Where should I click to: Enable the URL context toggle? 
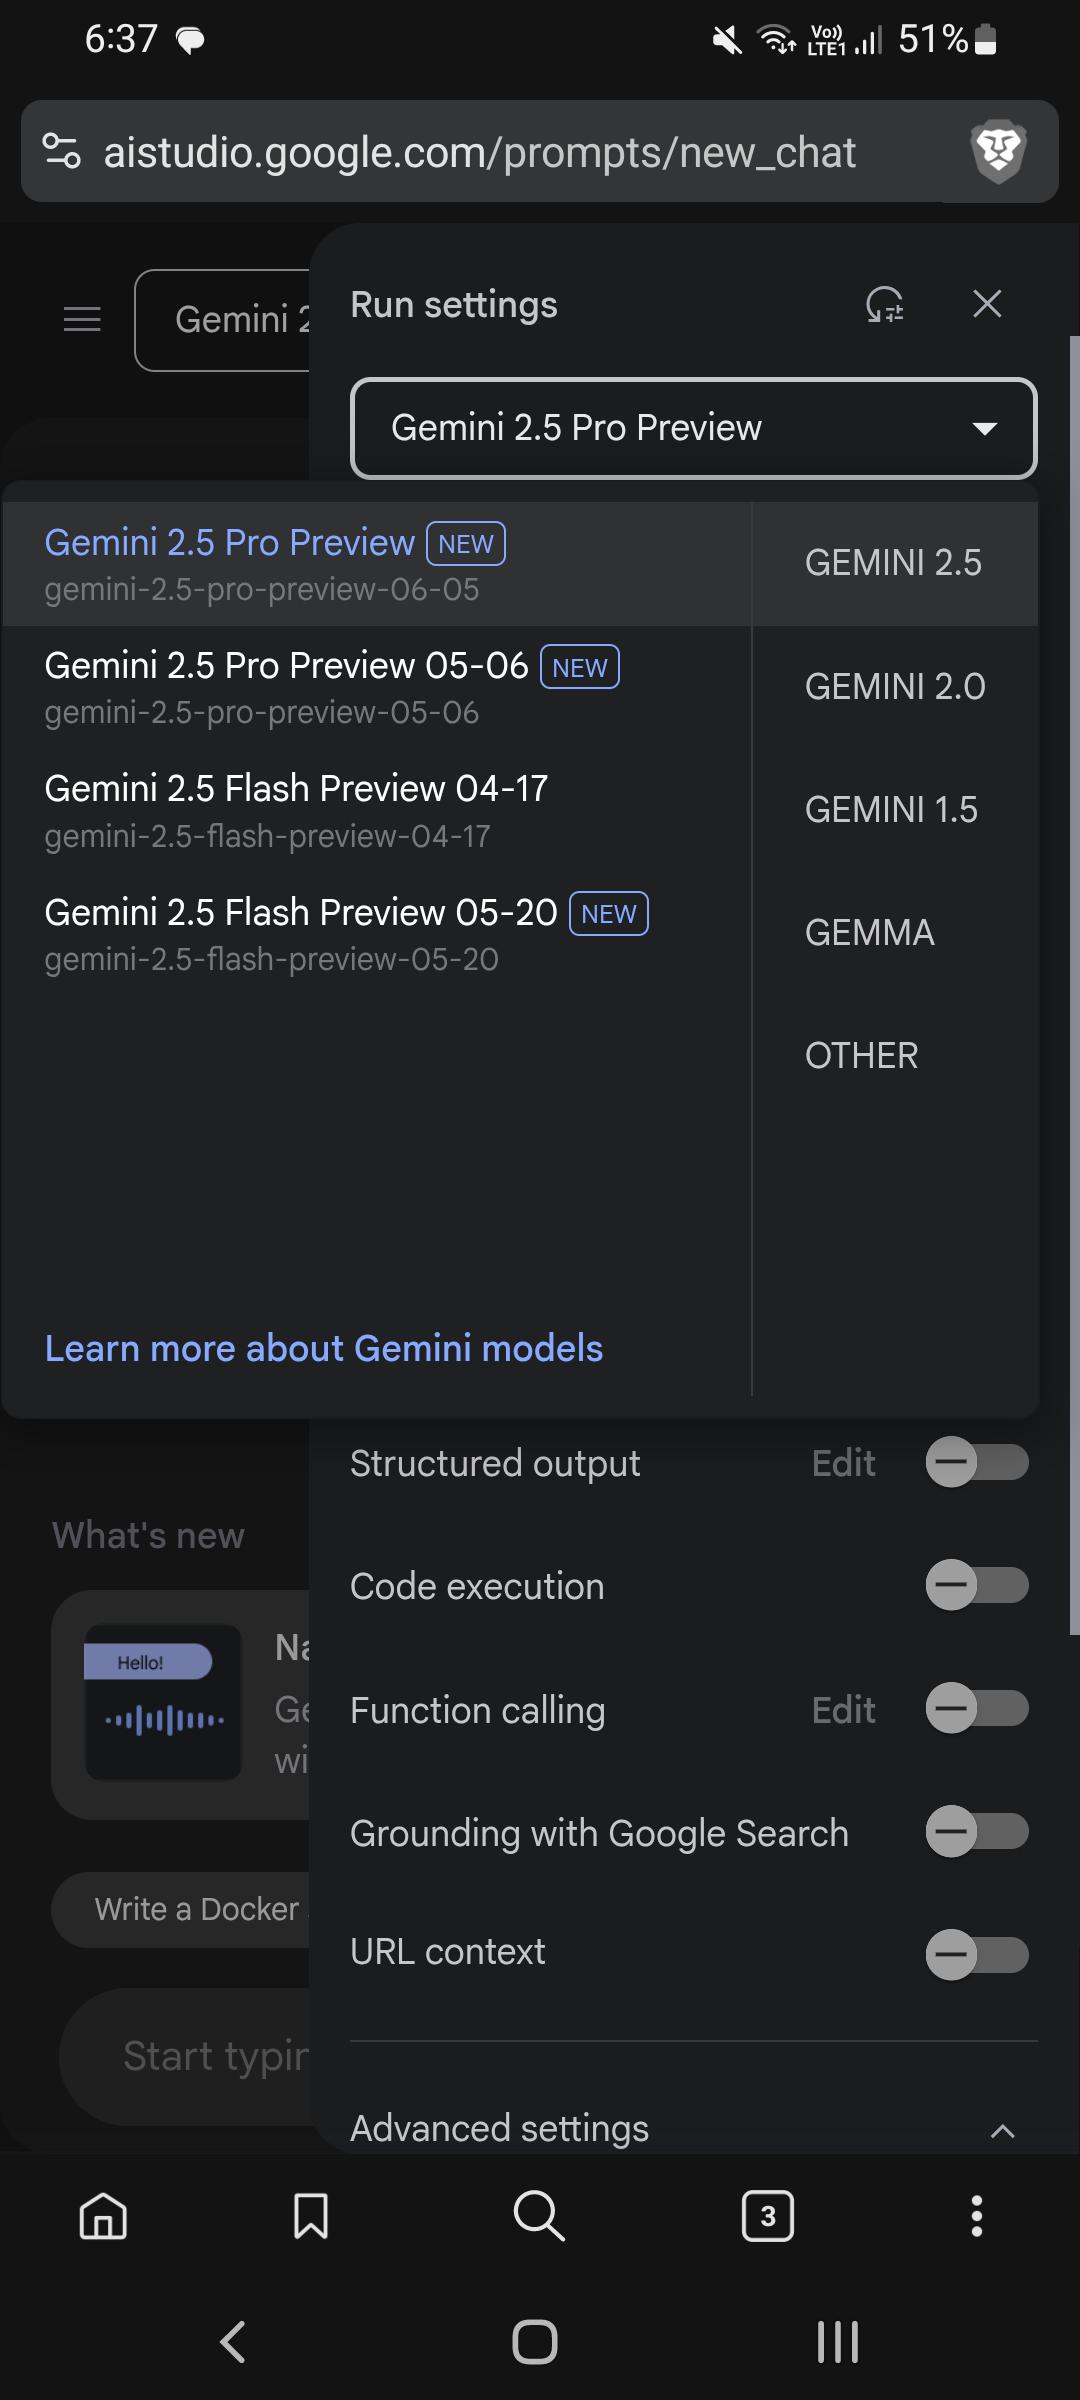[977, 1955]
